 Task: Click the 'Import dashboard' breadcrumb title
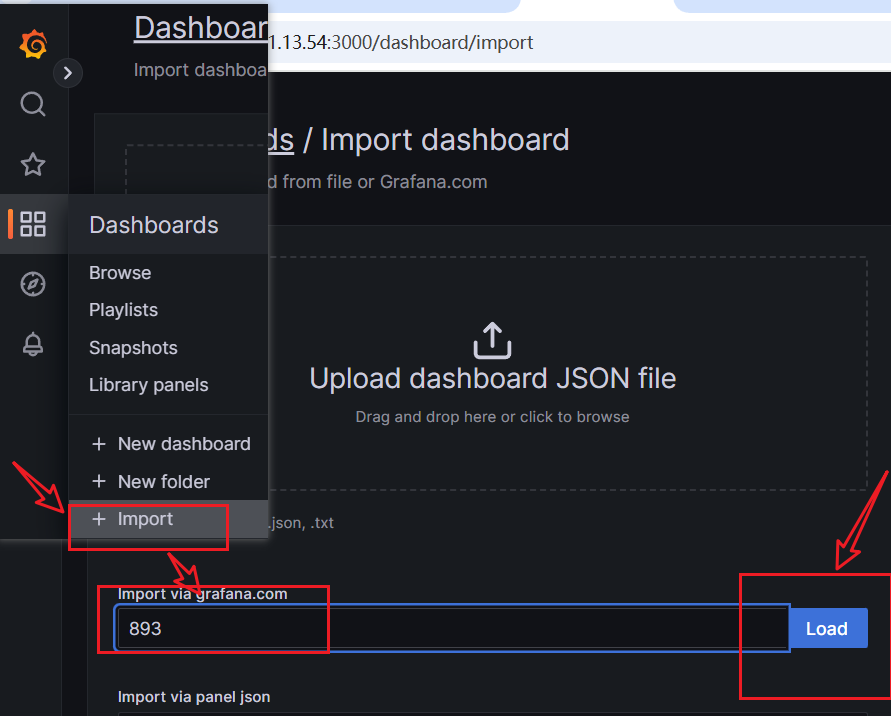(445, 140)
